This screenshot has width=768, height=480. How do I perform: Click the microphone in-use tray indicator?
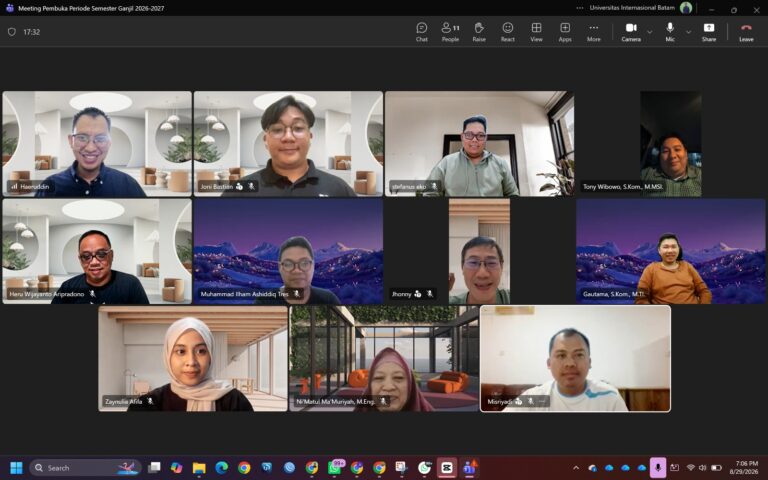[657, 468]
